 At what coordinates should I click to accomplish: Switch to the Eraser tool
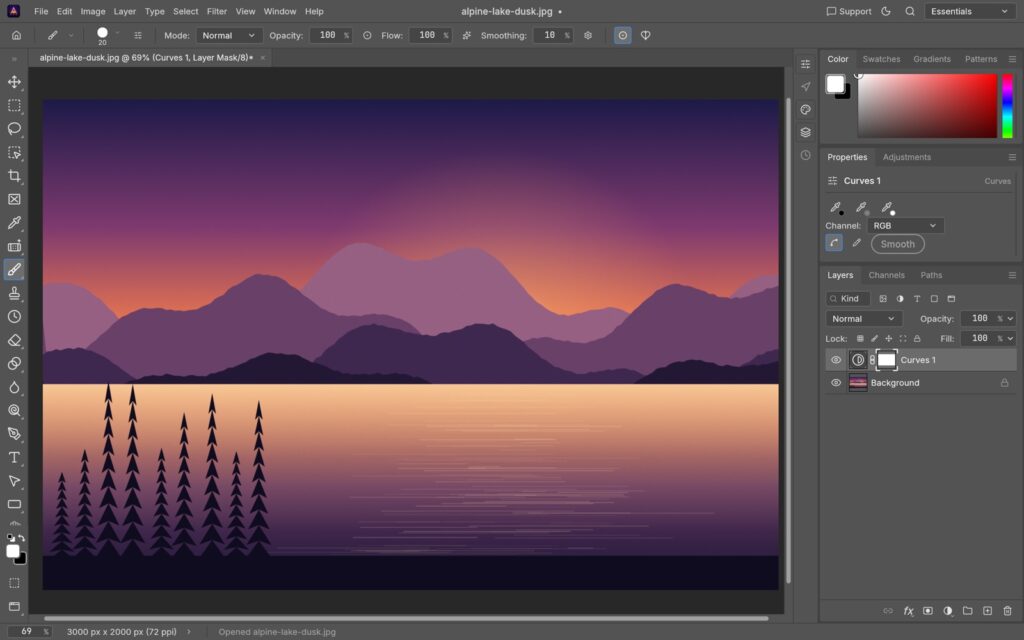click(x=14, y=340)
